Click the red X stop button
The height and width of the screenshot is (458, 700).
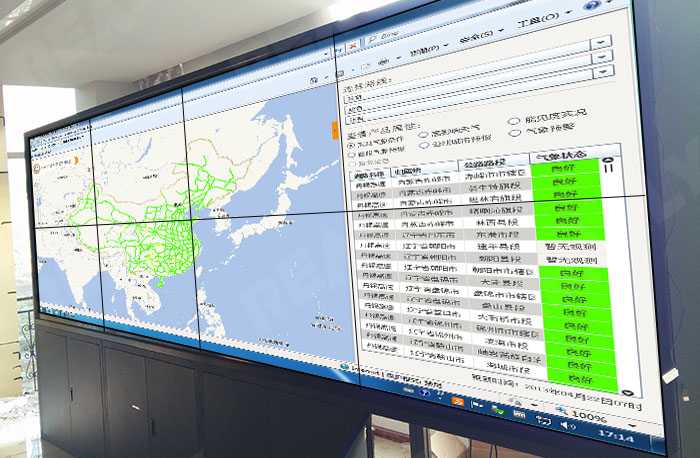[353, 46]
